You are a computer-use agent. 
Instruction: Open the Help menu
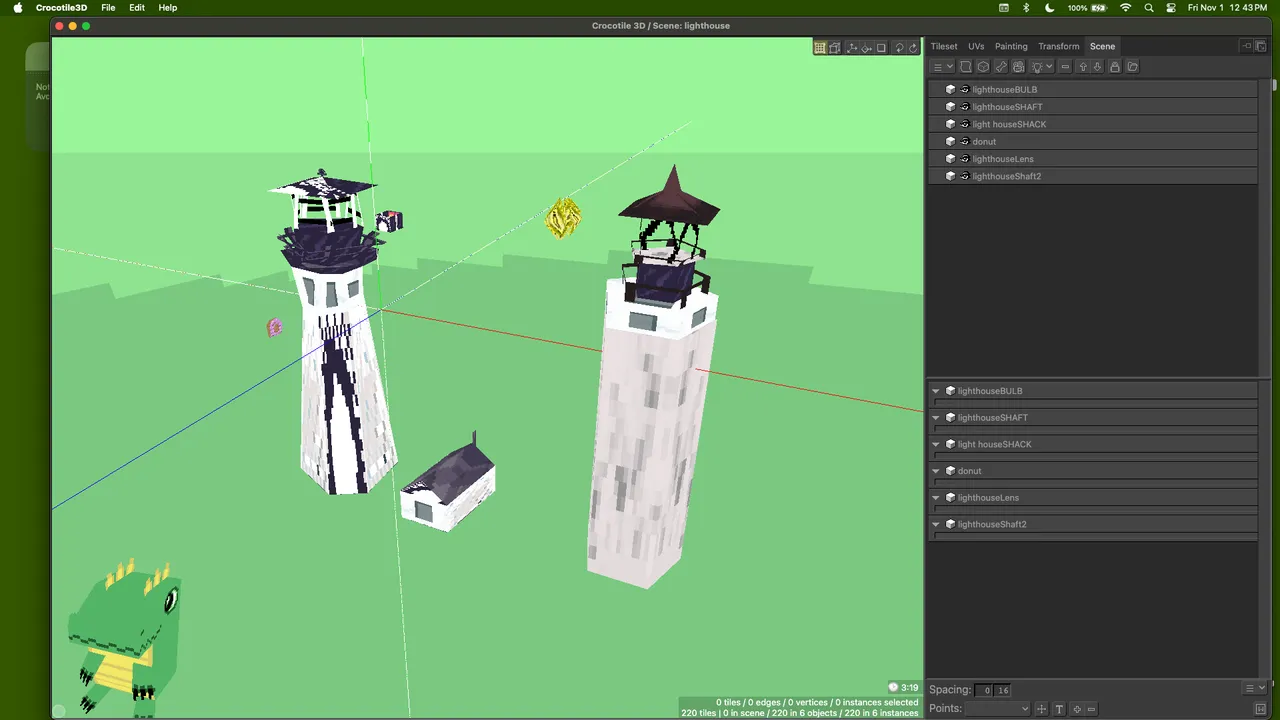168,7
